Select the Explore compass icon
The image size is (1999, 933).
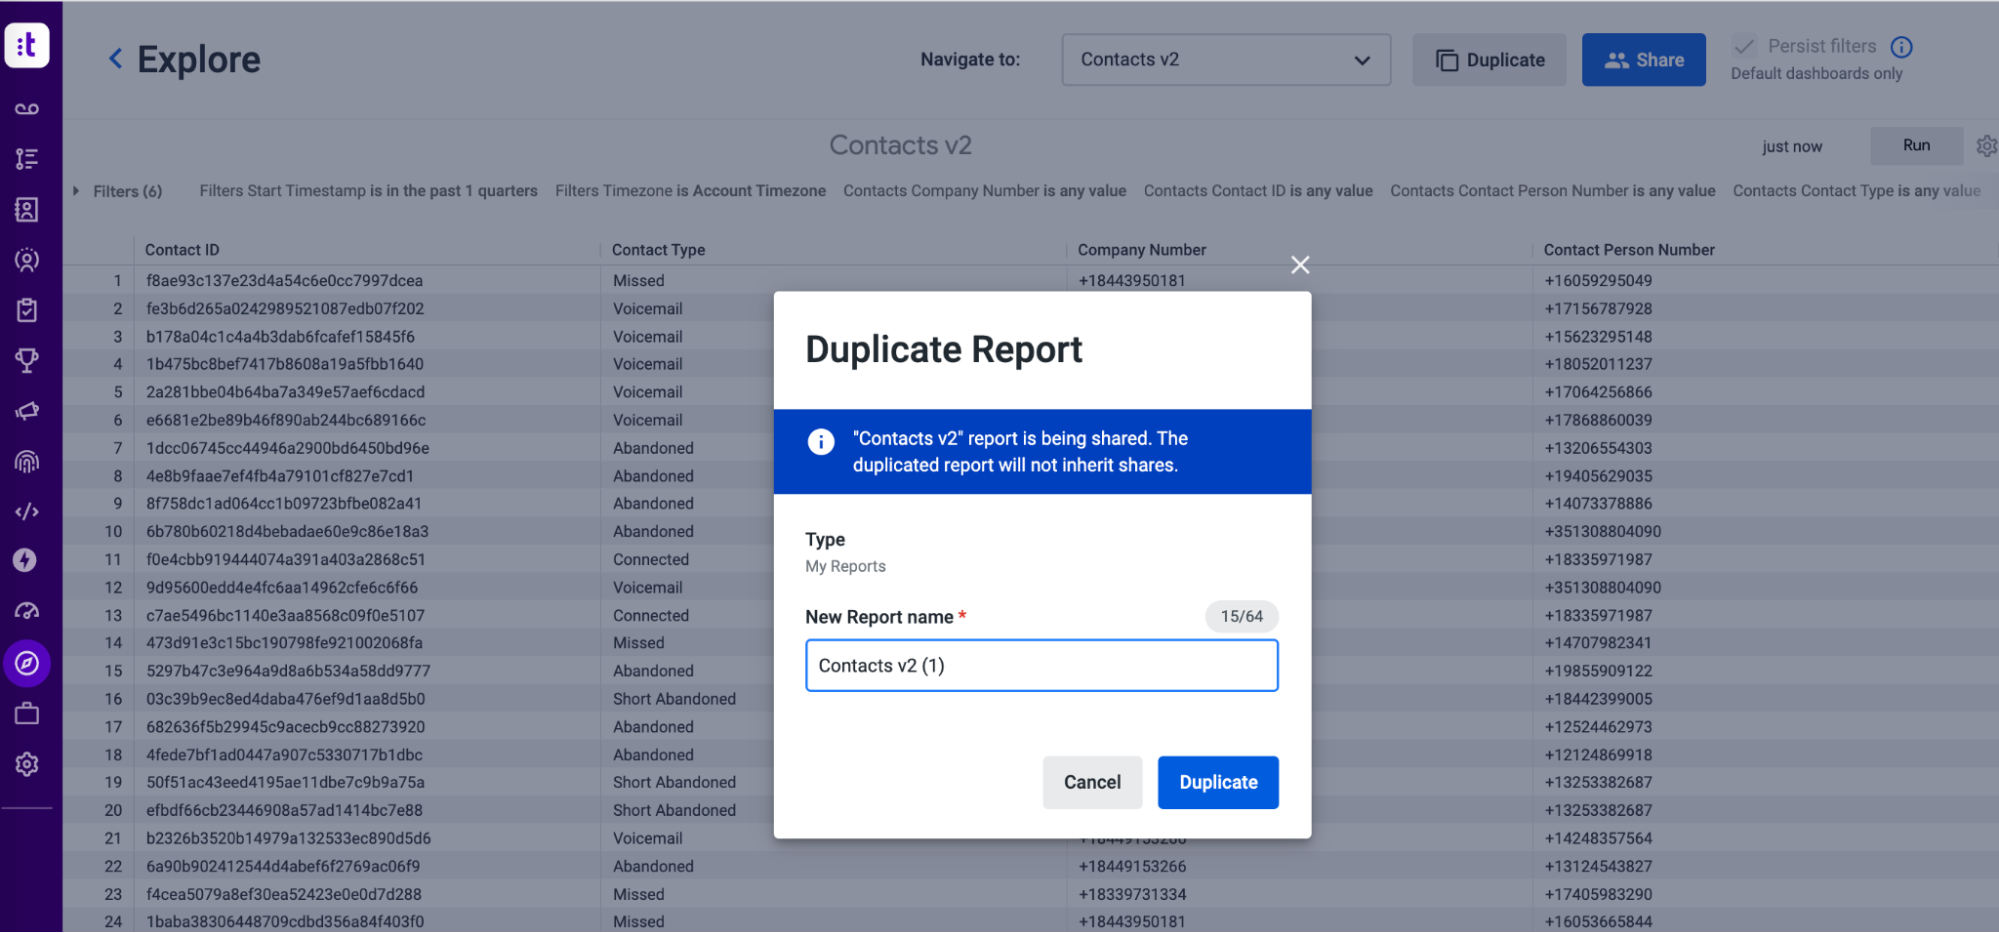point(27,663)
